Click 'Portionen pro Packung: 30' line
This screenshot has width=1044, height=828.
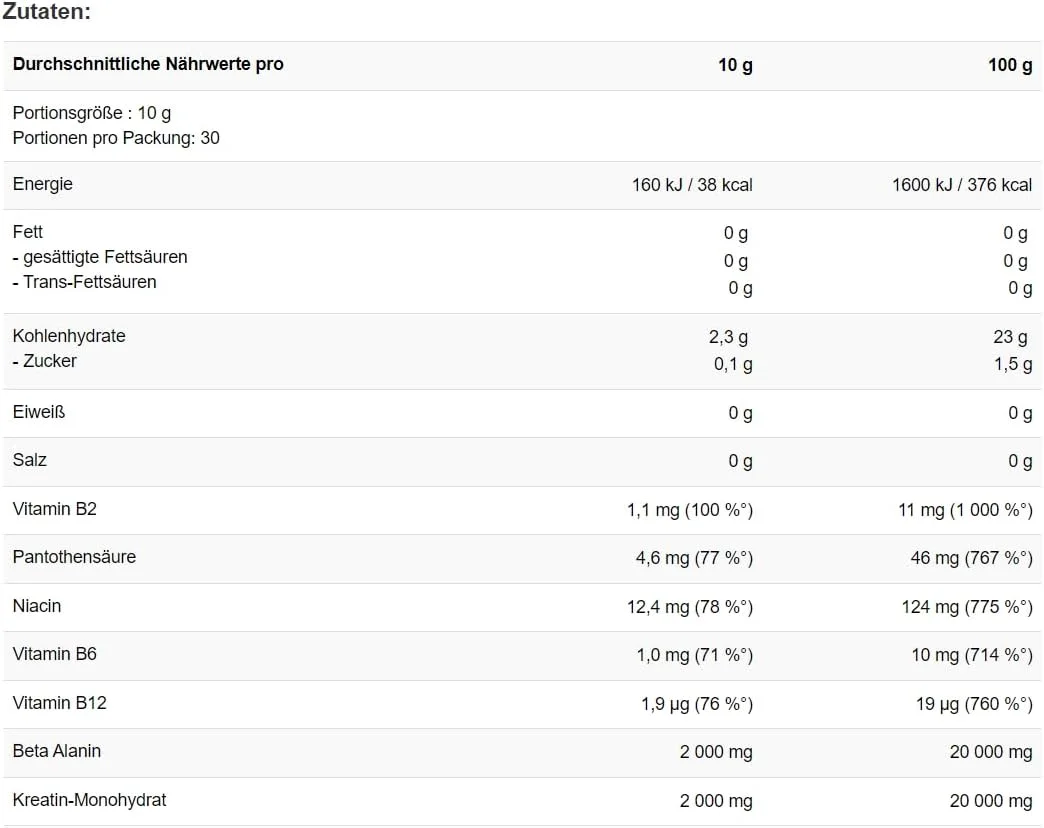click(116, 138)
